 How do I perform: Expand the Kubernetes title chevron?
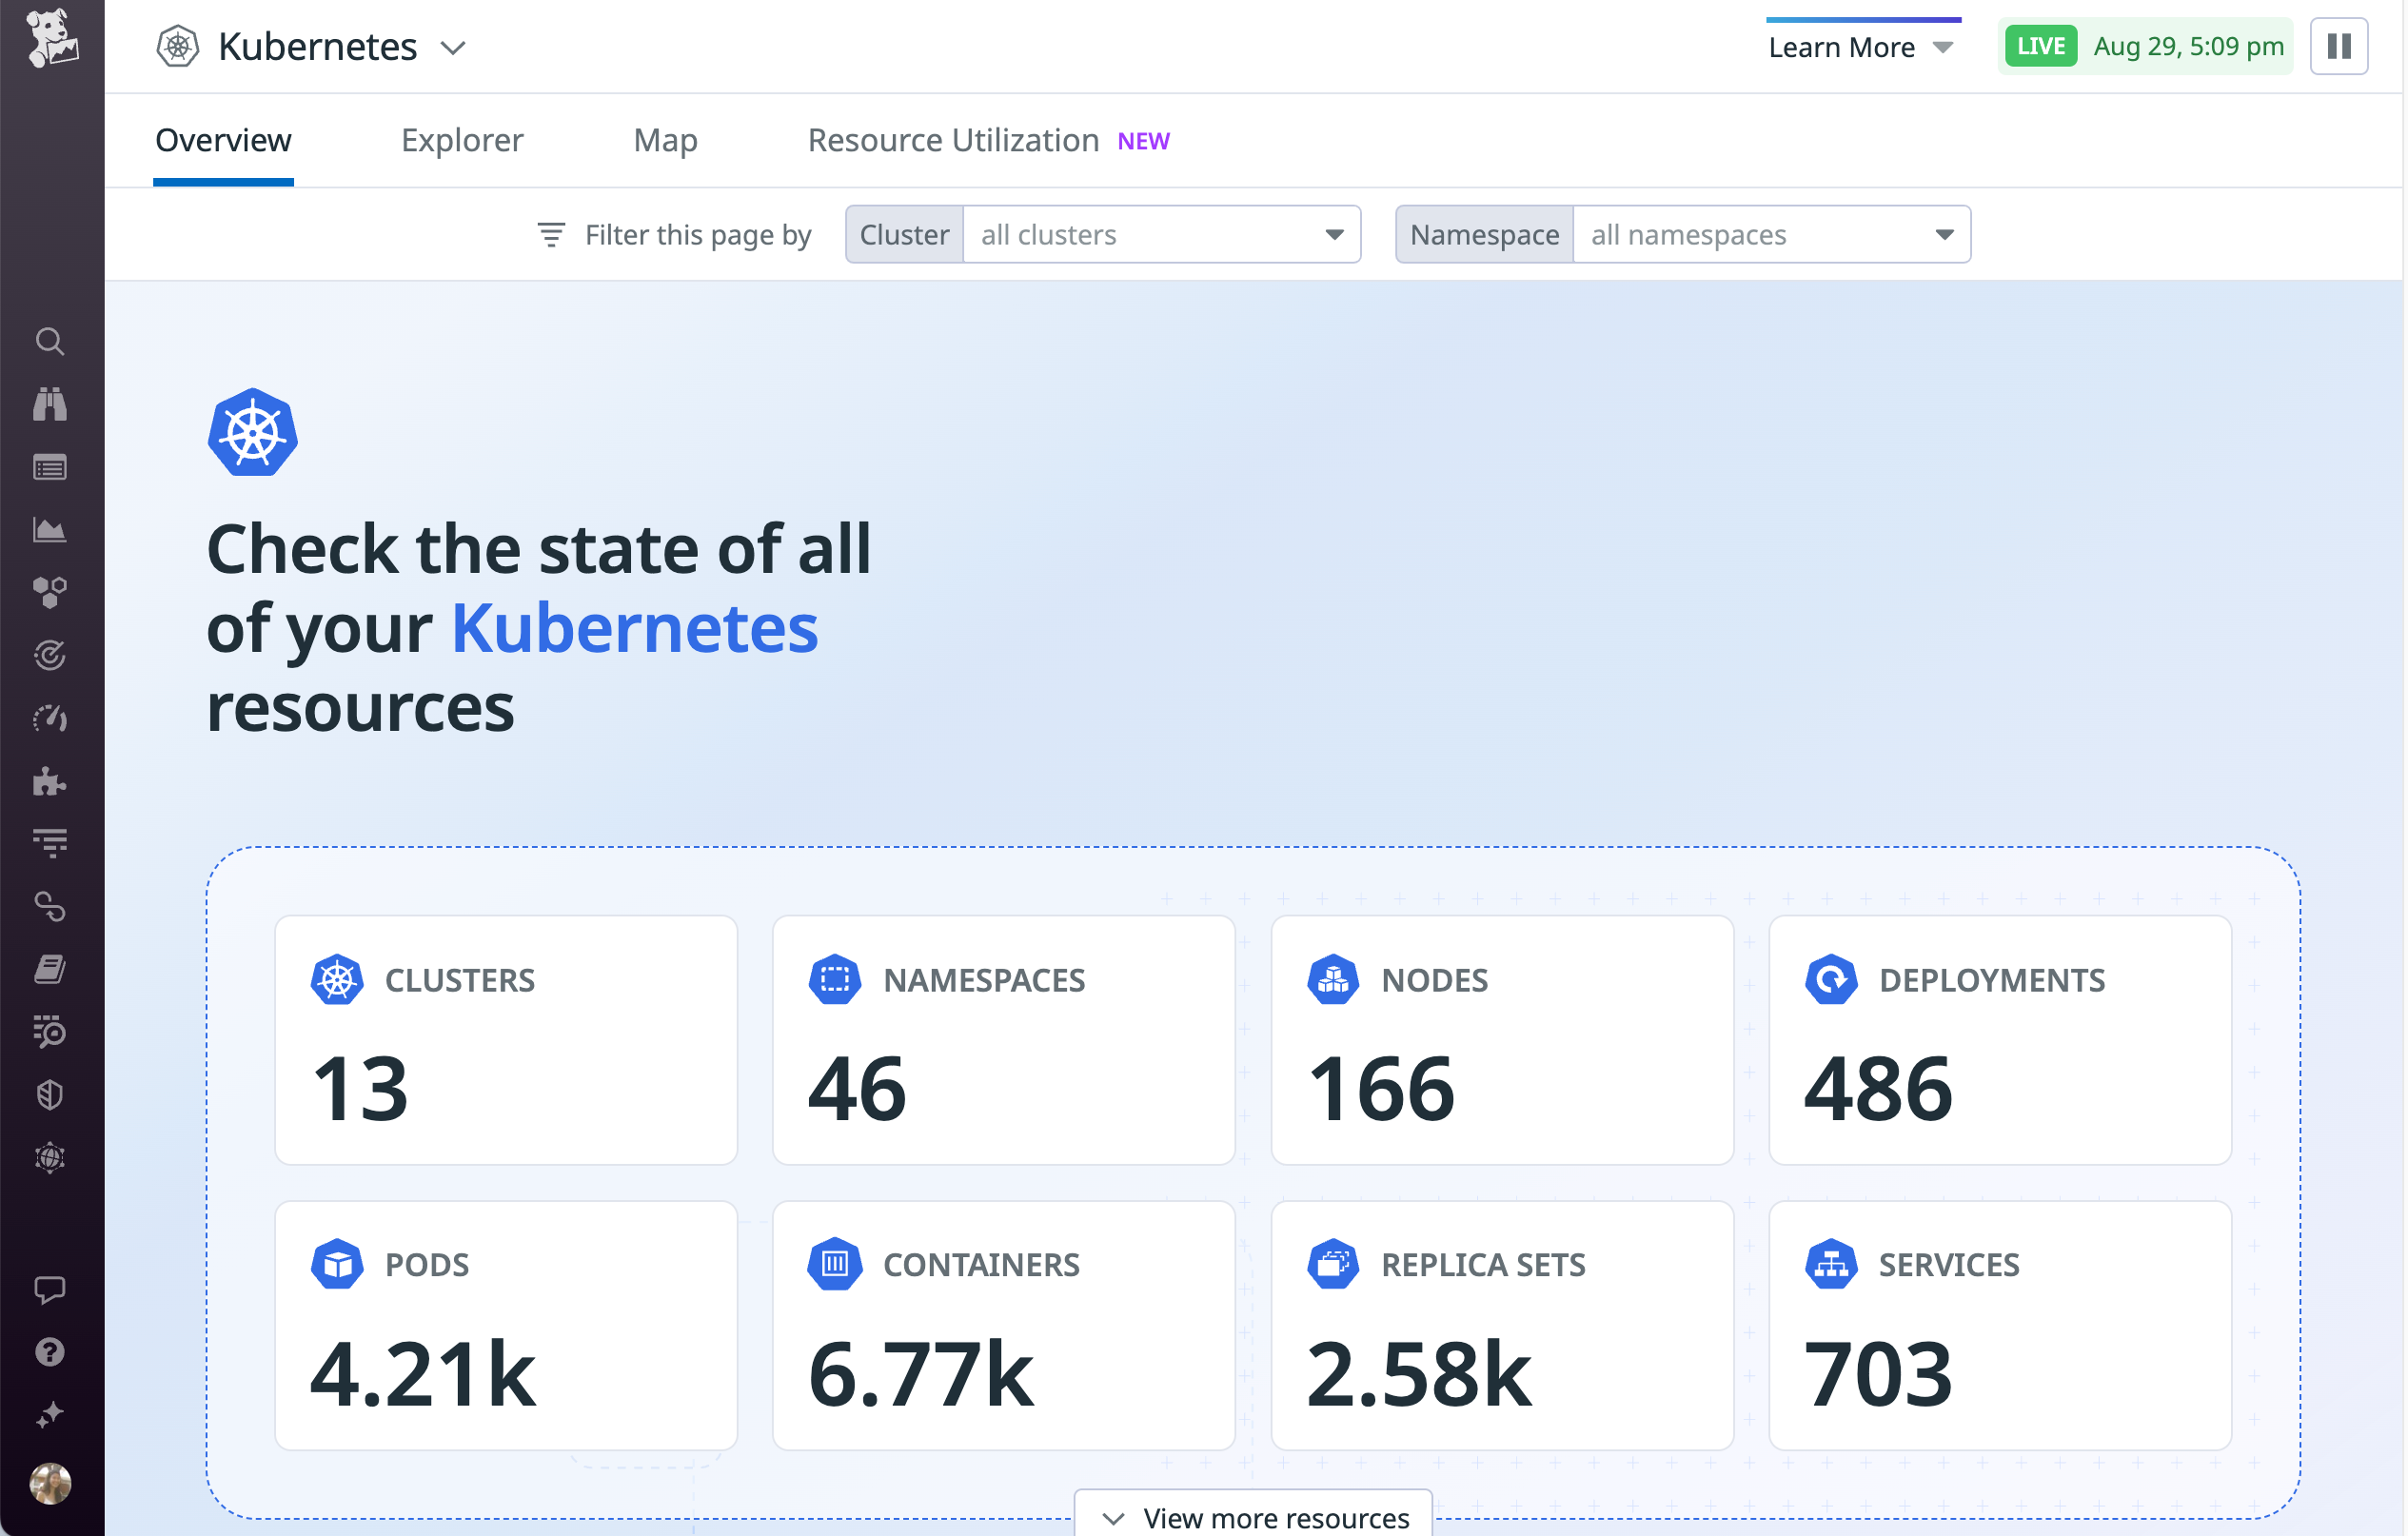click(x=453, y=47)
